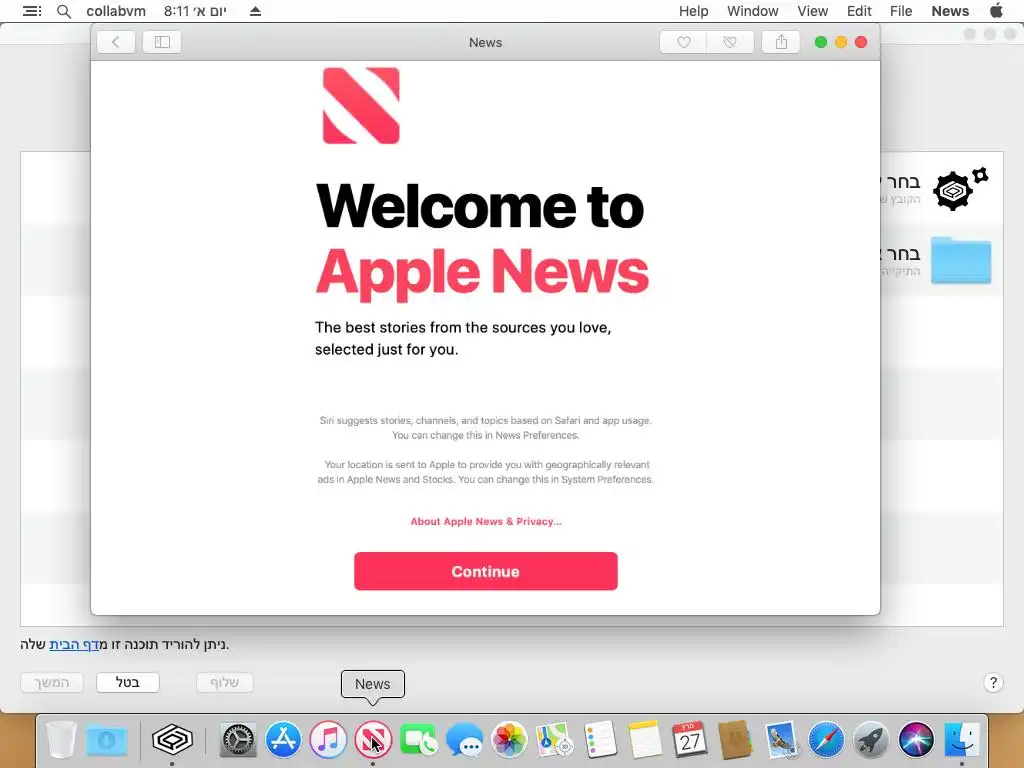Click the Continue button in Apple News

(485, 571)
